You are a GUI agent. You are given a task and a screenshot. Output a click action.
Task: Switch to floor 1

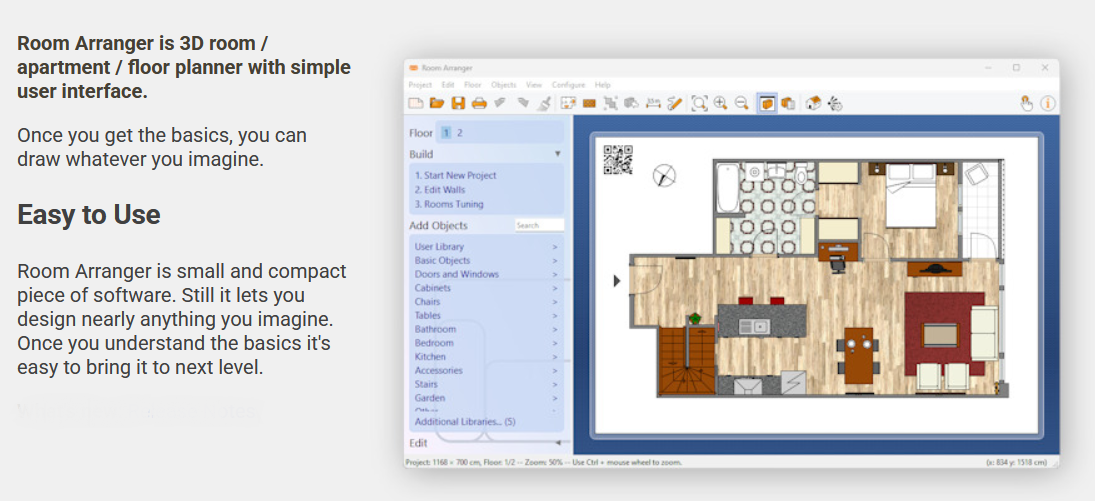(x=446, y=133)
